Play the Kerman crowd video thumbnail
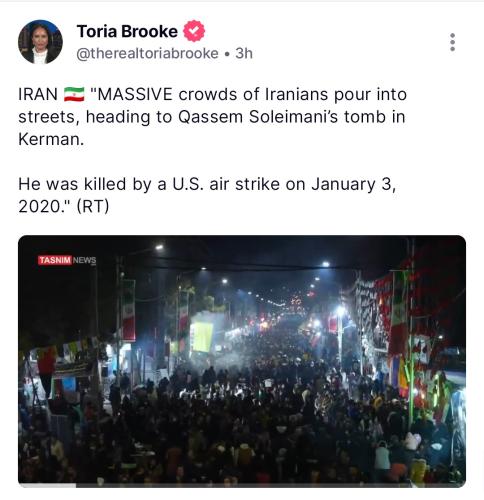The height and width of the screenshot is (500, 484). [242, 361]
